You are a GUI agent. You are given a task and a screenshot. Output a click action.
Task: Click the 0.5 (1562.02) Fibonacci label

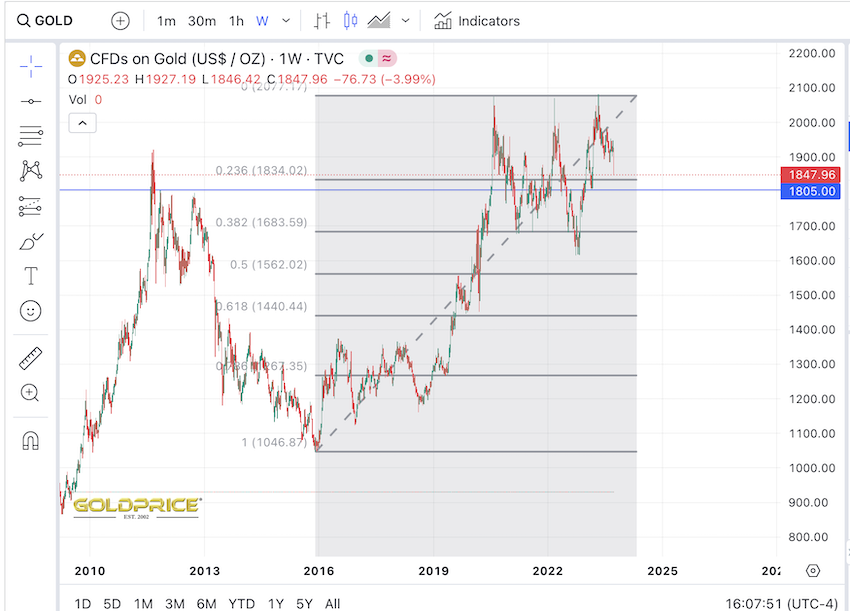268,265
